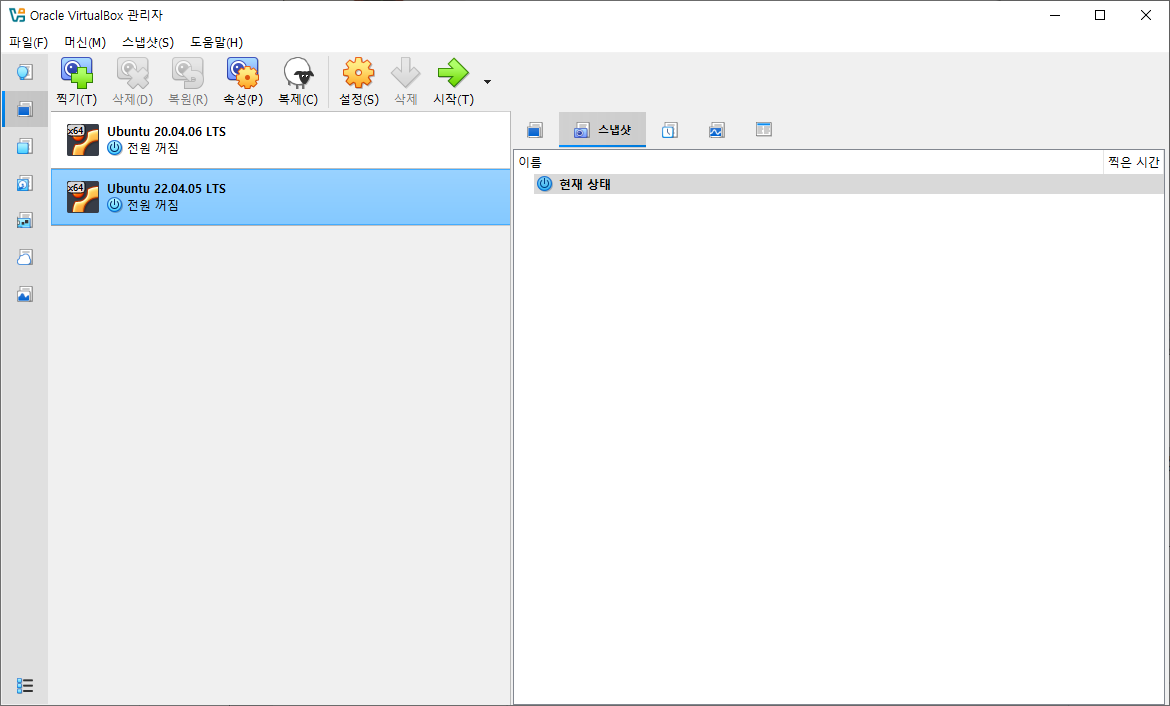Open the 파일(F) menu
This screenshot has width=1170, height=706.
[x=28, y=43]
